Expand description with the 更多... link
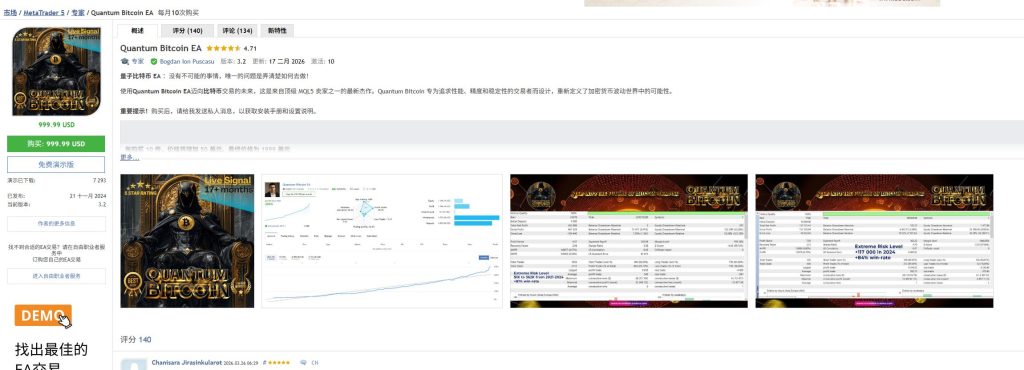This screenshot has height=370, width=1024. point(129,157)
